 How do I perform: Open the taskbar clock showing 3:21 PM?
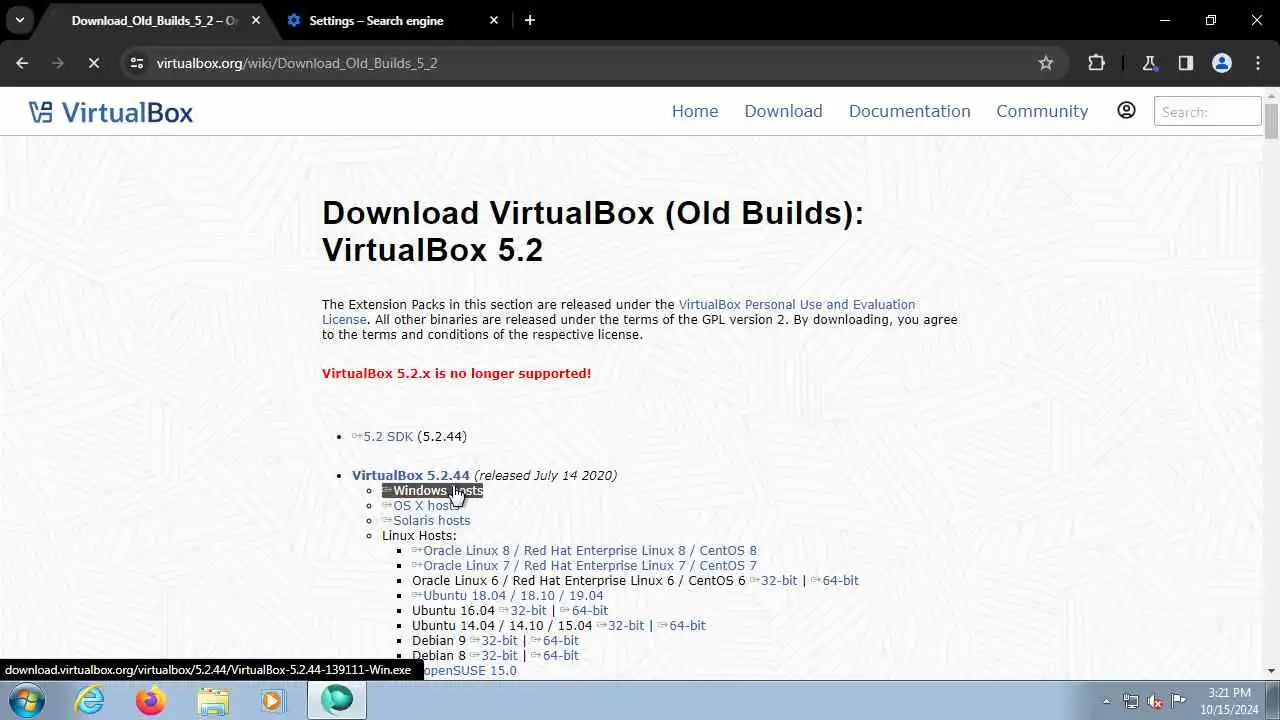click(1229, 700)
